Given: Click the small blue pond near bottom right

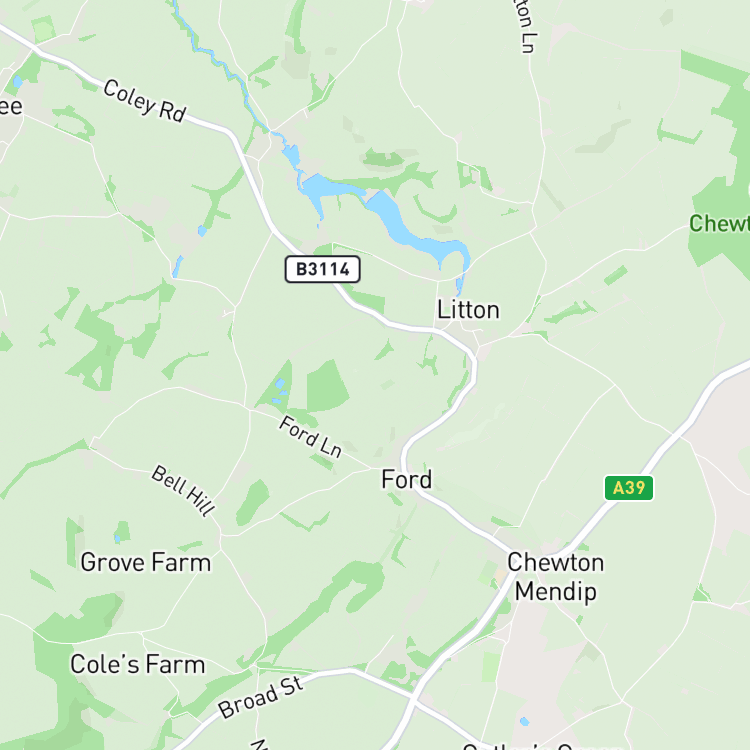Looking at the screenshot, I should point(525,721).
